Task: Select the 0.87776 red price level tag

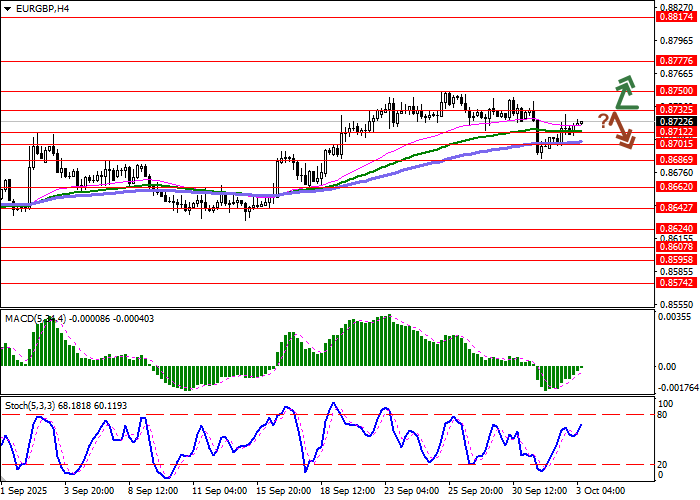Action: [x=677, y=61]
